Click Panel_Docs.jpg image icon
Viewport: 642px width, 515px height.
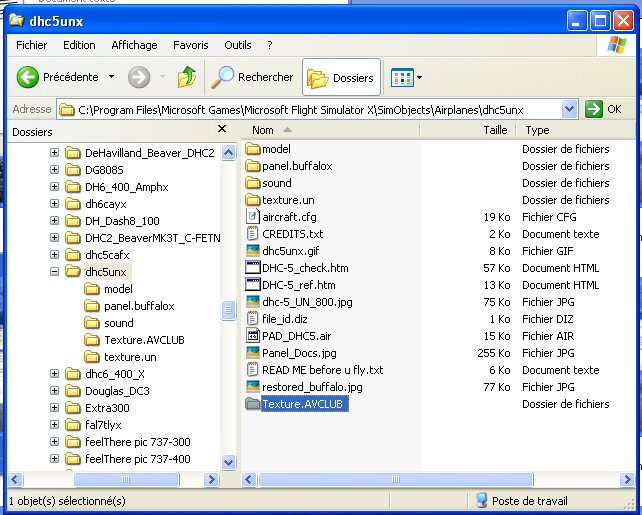click(253, 352)
